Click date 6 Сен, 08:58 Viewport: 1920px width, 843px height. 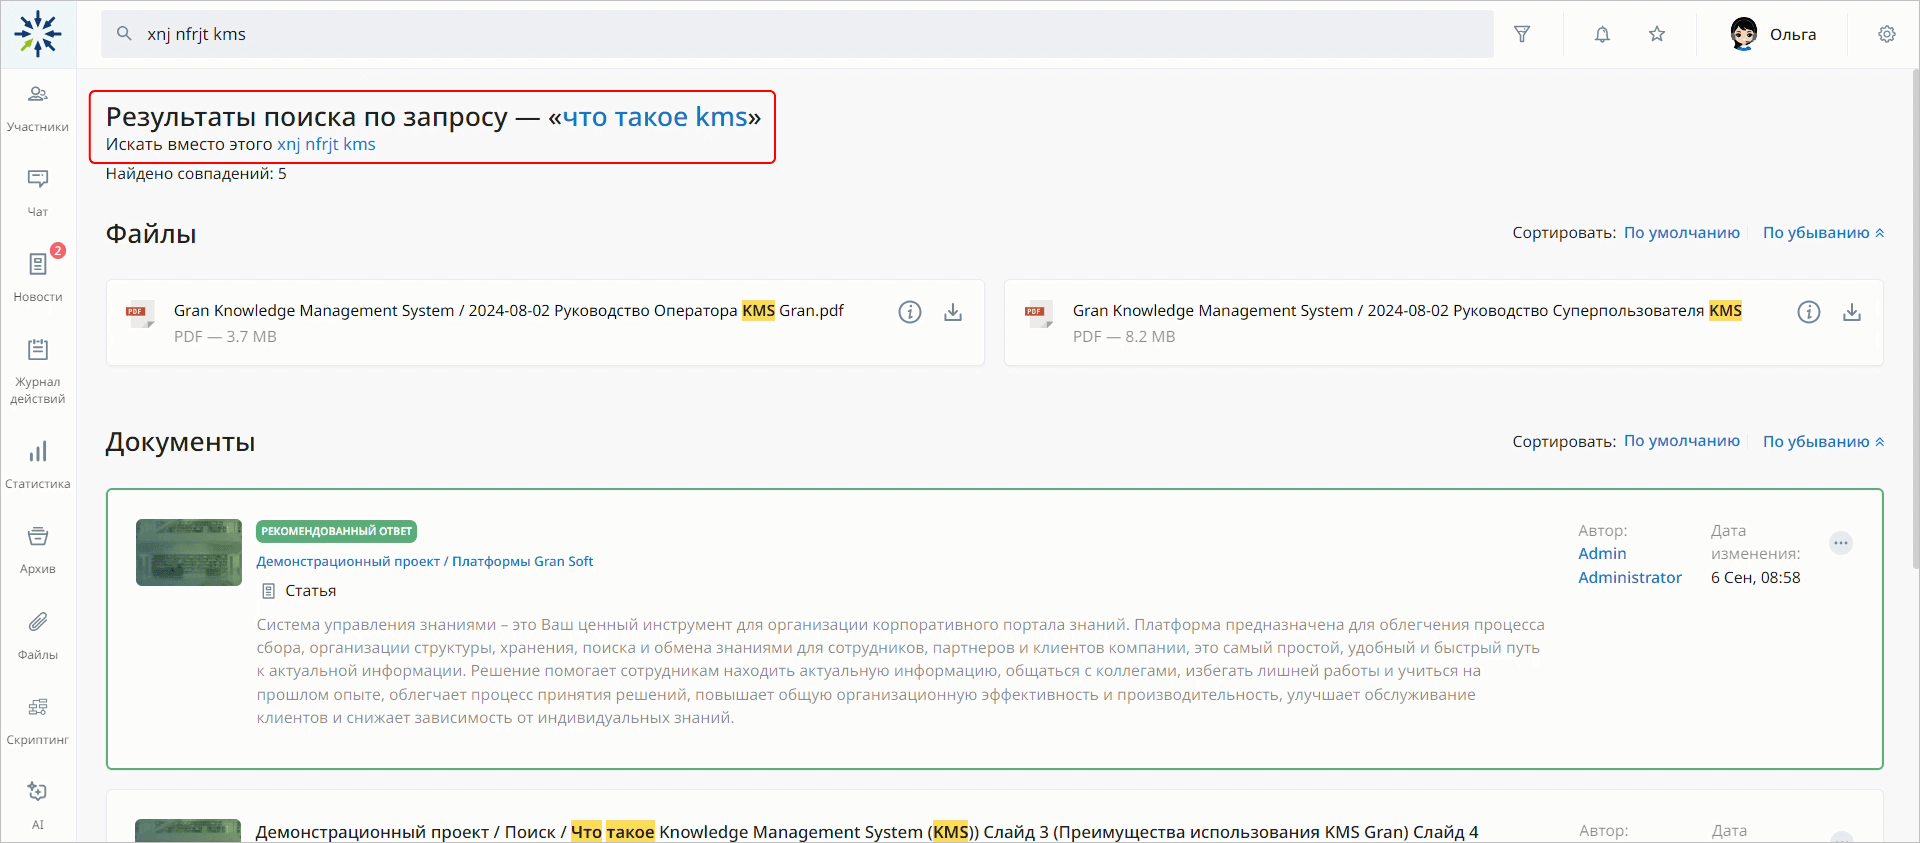pyautogui.click(x=1755, y=577)
